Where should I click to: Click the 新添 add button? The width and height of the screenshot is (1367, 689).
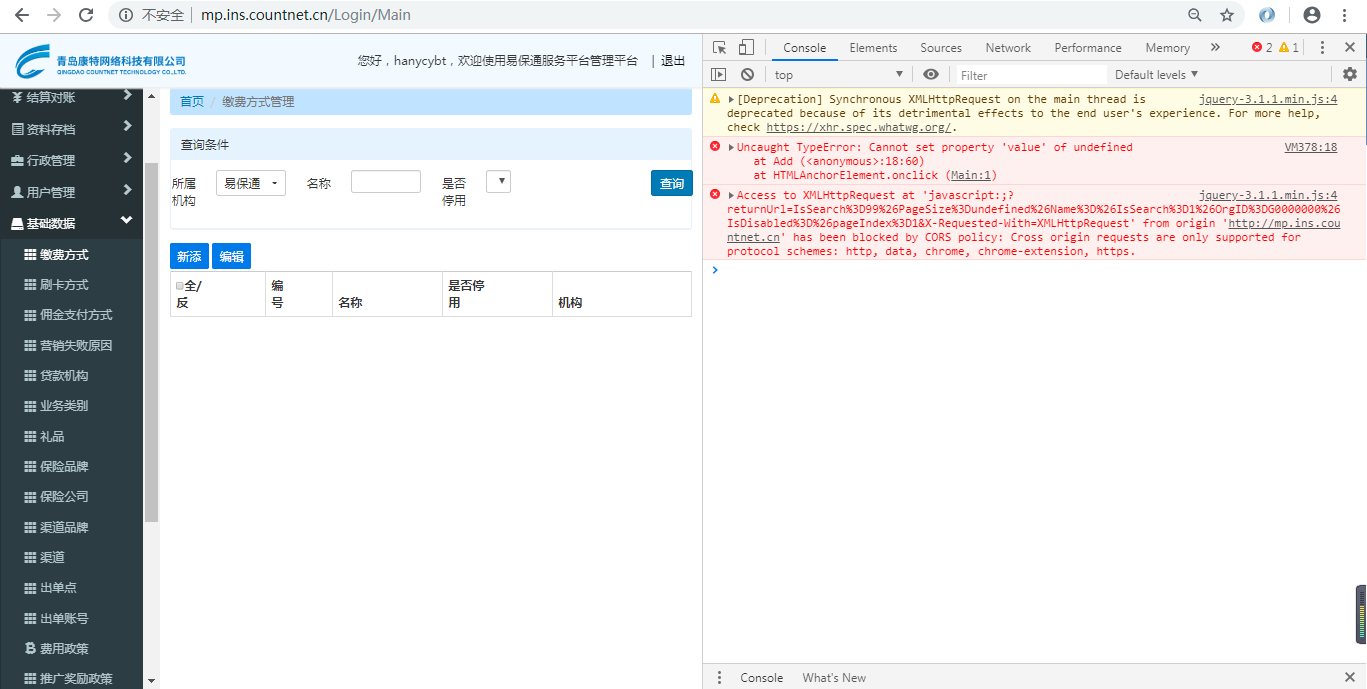(189, 257)
